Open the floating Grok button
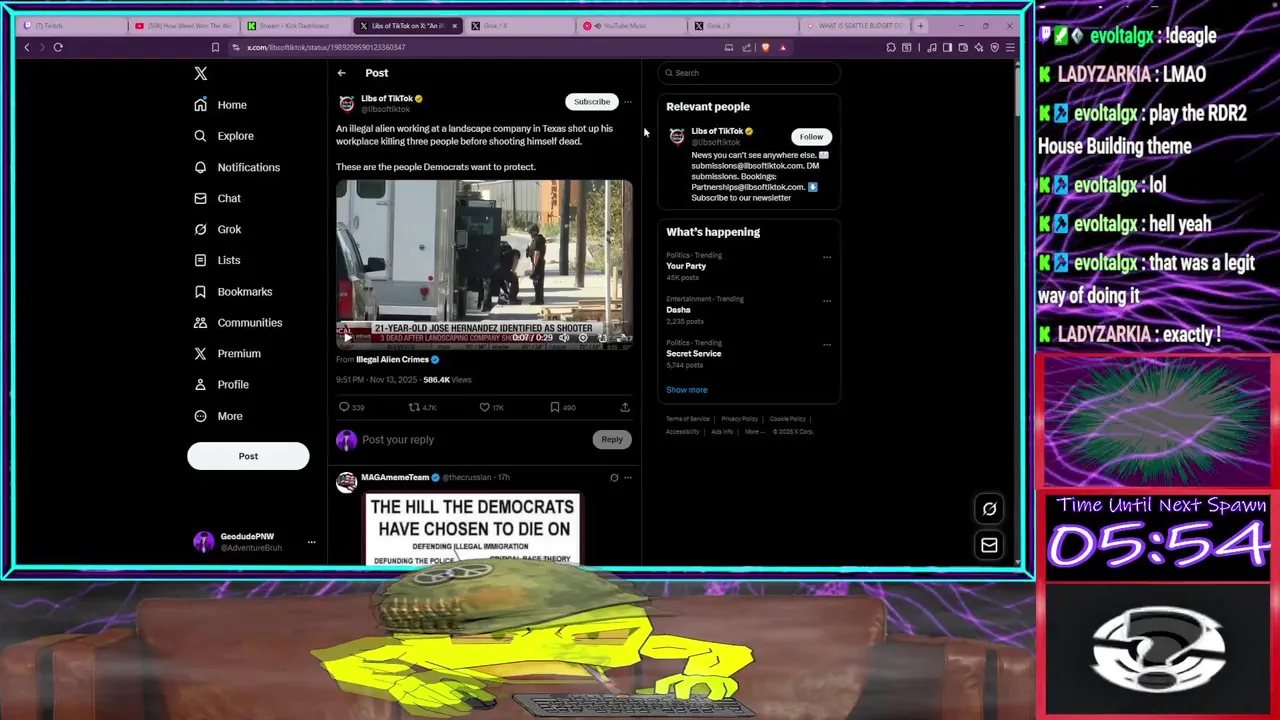 tap(989, 508)
